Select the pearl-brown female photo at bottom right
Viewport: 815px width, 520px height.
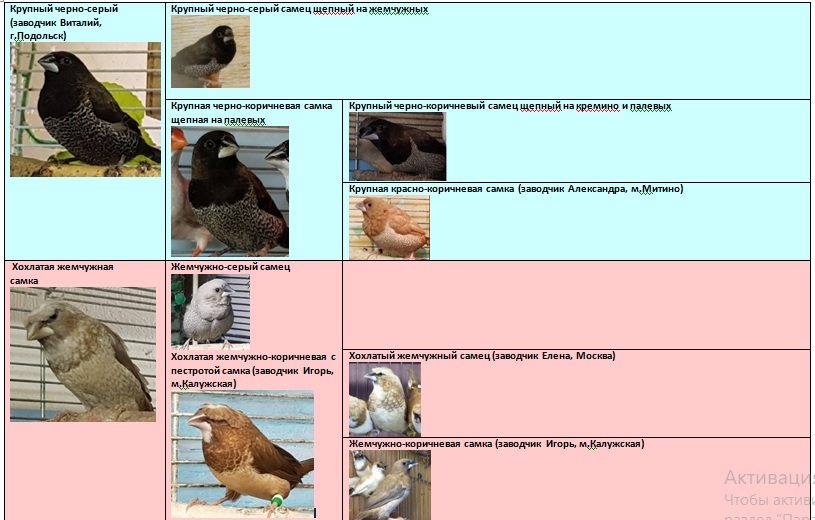(389, 484)
